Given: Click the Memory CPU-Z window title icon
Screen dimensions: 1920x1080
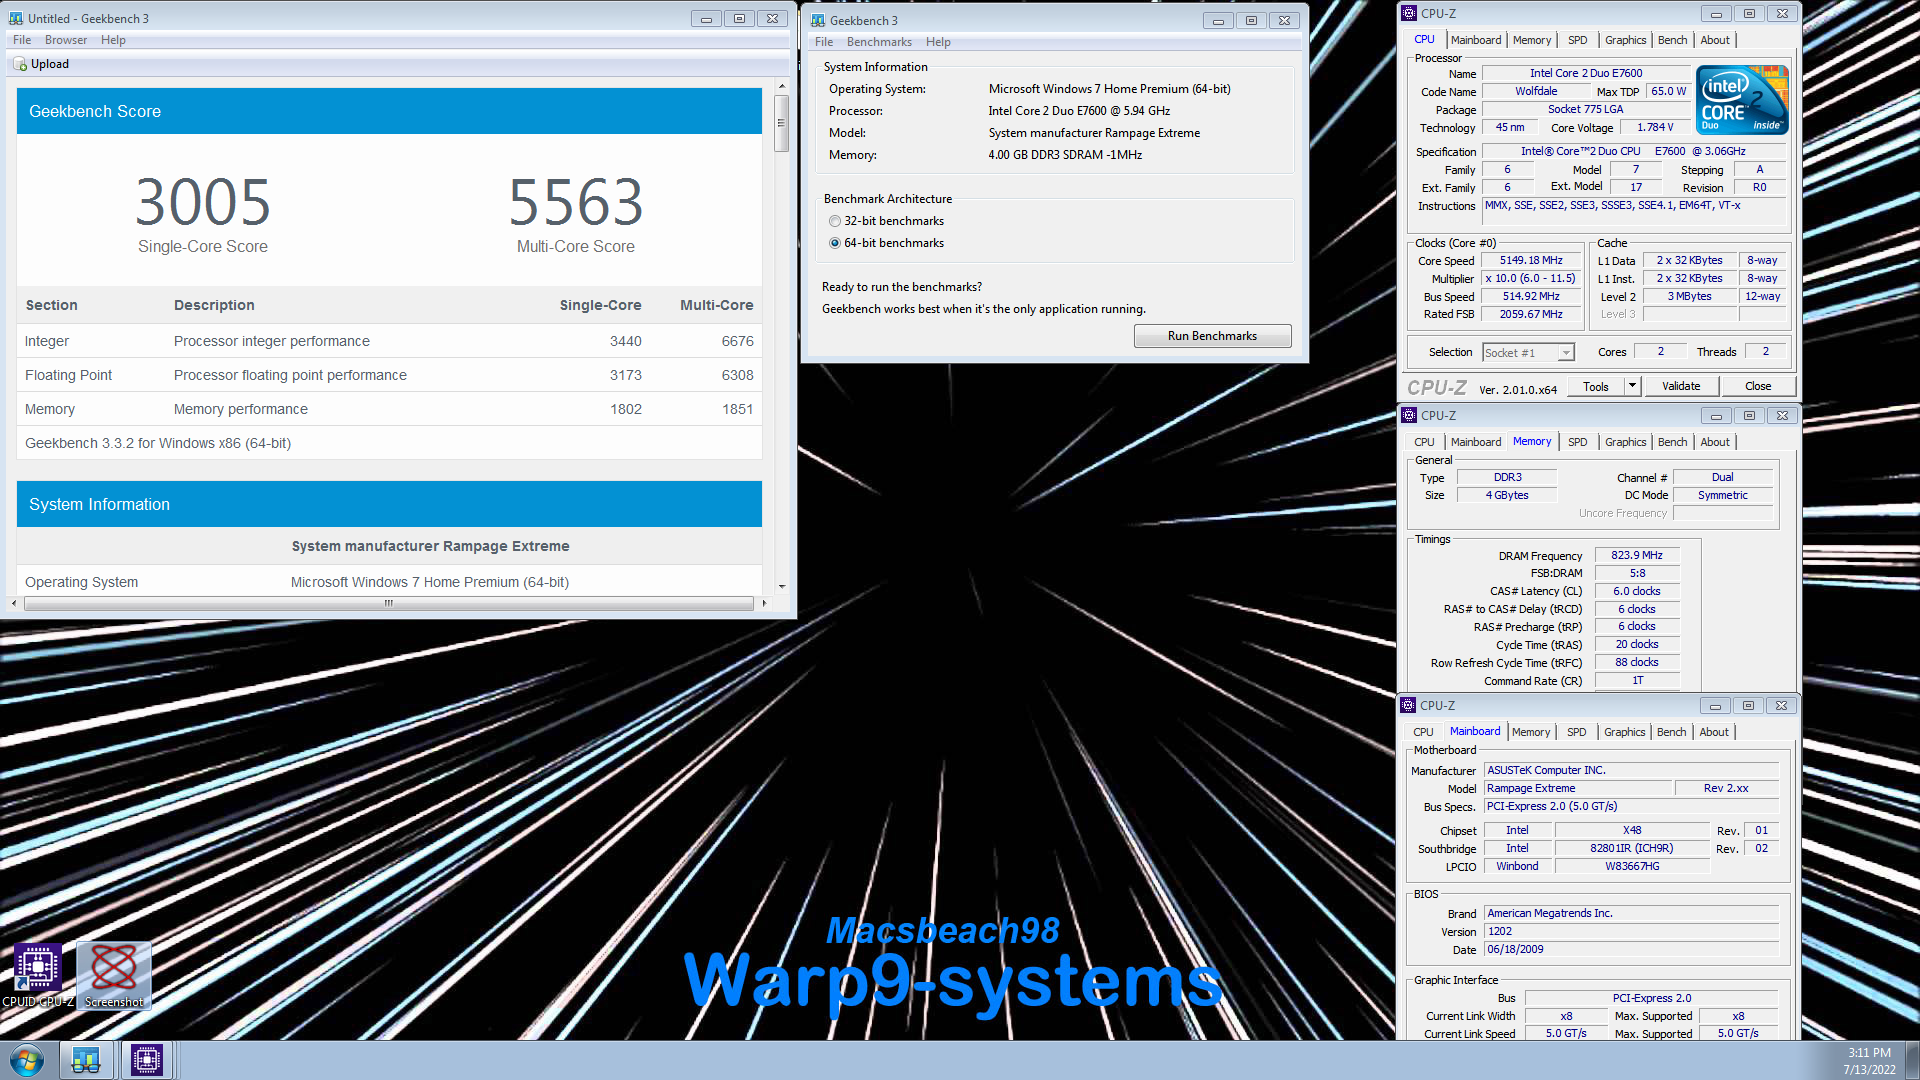Looking at the screenshot, I should click(x=1409, y=415).
